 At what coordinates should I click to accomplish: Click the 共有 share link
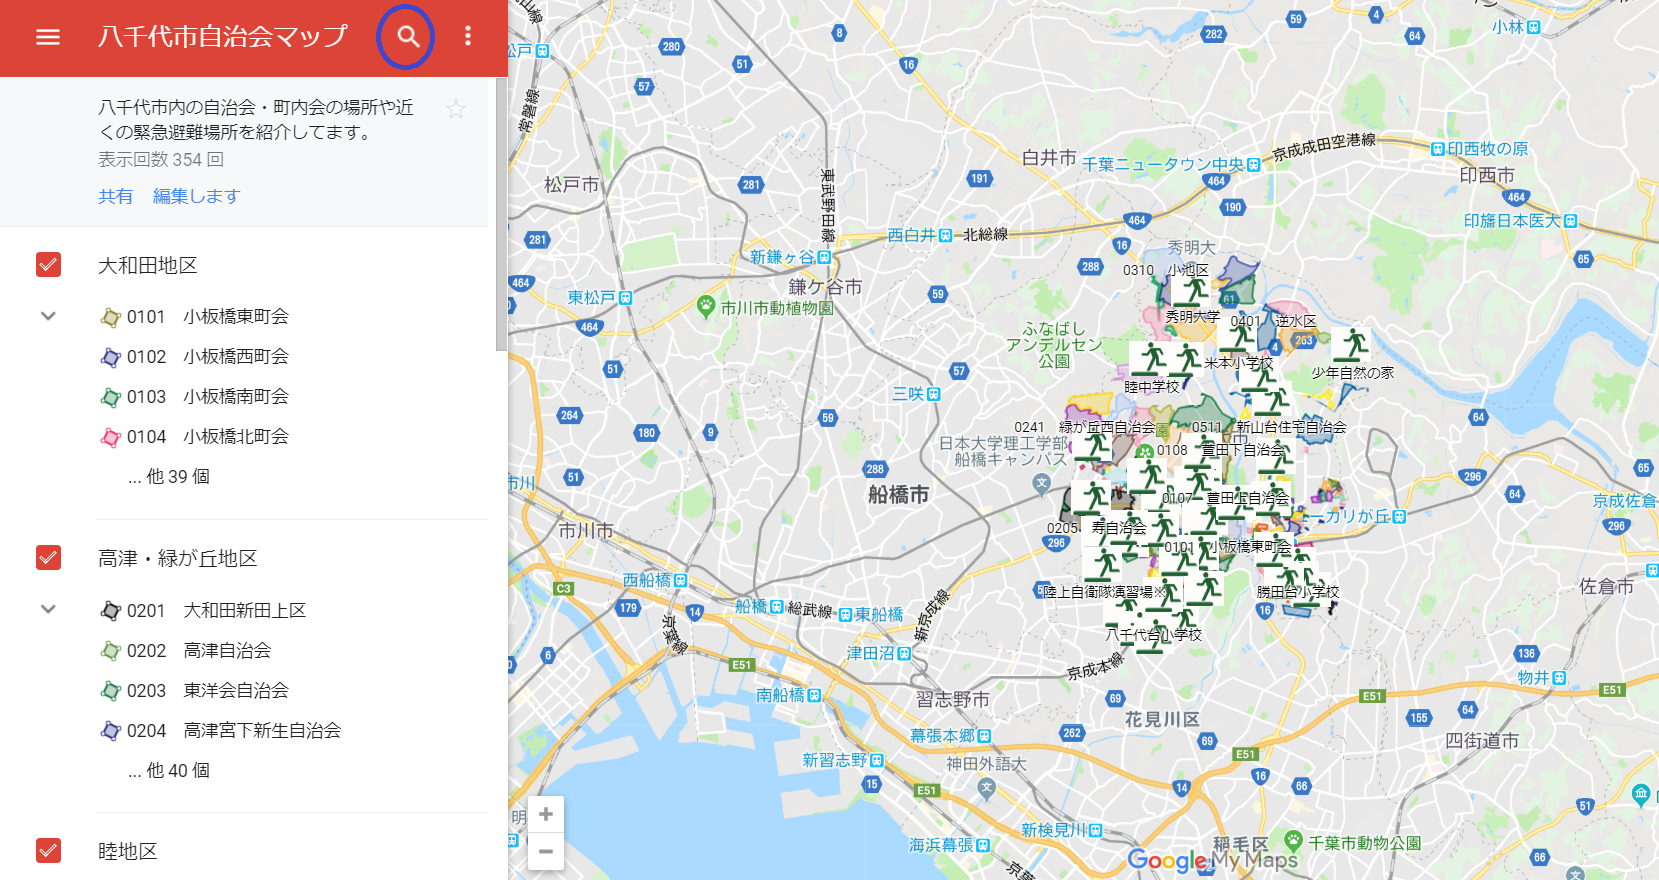115,196
